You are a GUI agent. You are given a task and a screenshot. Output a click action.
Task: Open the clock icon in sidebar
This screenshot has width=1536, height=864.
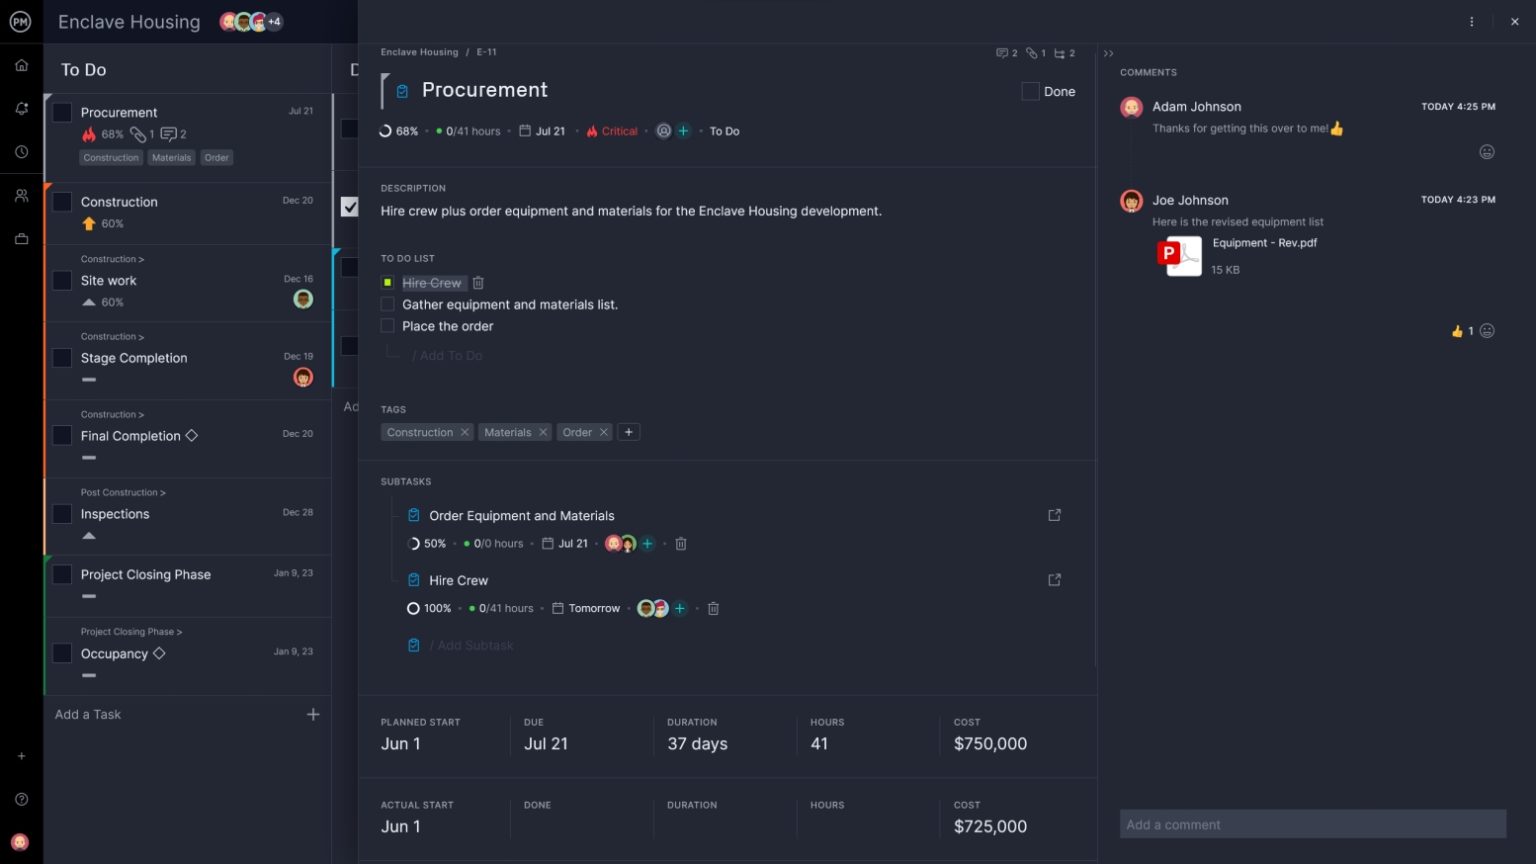[x=21, y=152]
